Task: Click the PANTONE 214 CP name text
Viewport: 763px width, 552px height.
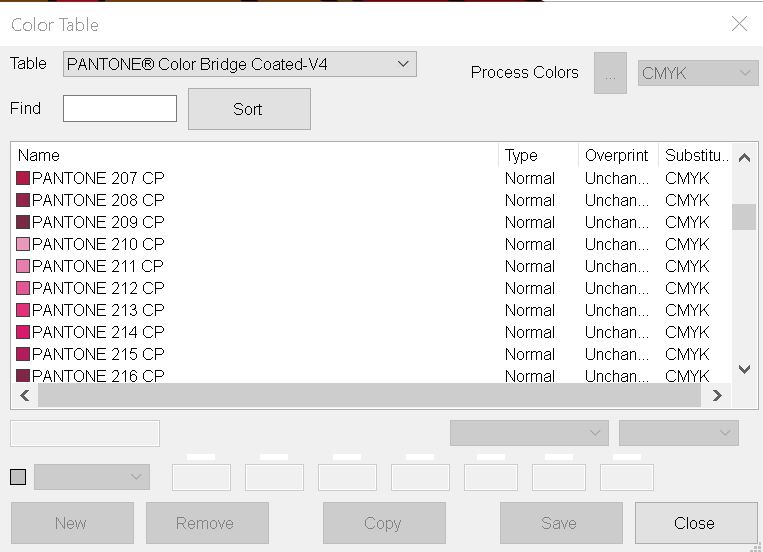Action: click(98, 332)
